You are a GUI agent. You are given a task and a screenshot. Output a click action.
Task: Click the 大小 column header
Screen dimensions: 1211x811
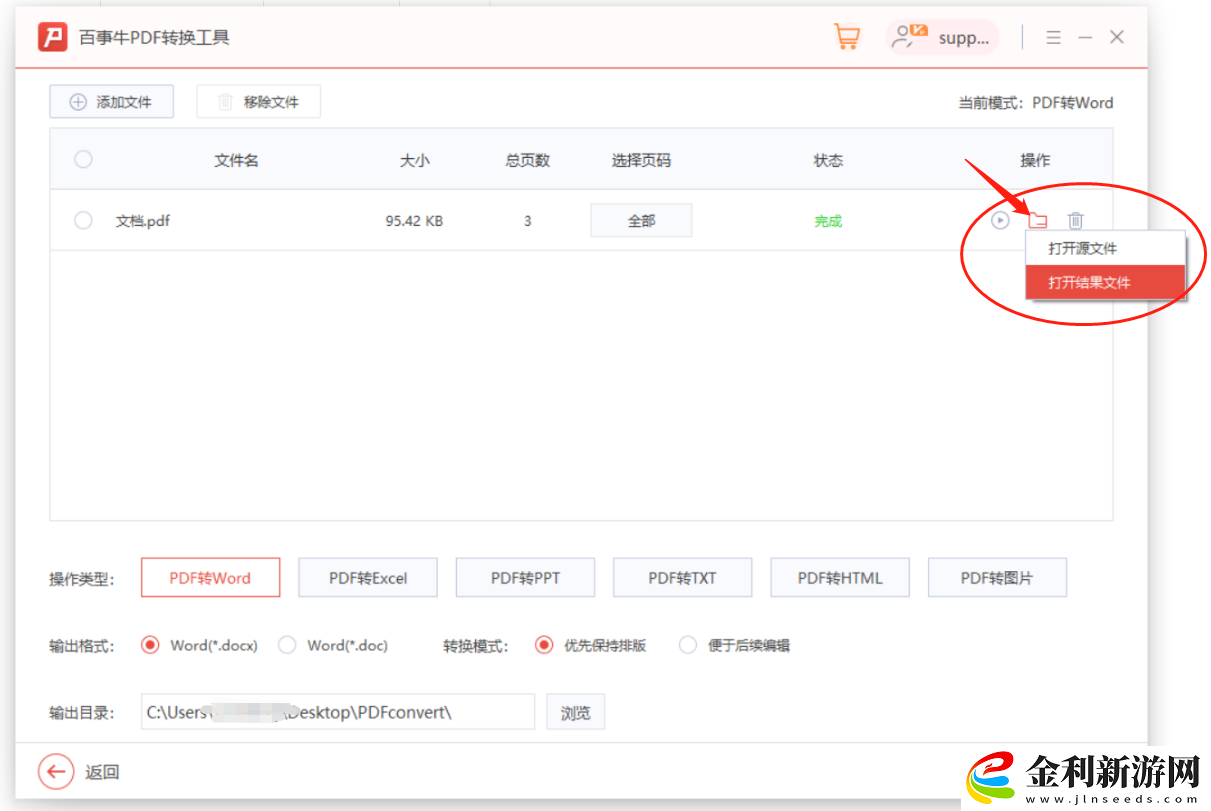tap(415, 160)
